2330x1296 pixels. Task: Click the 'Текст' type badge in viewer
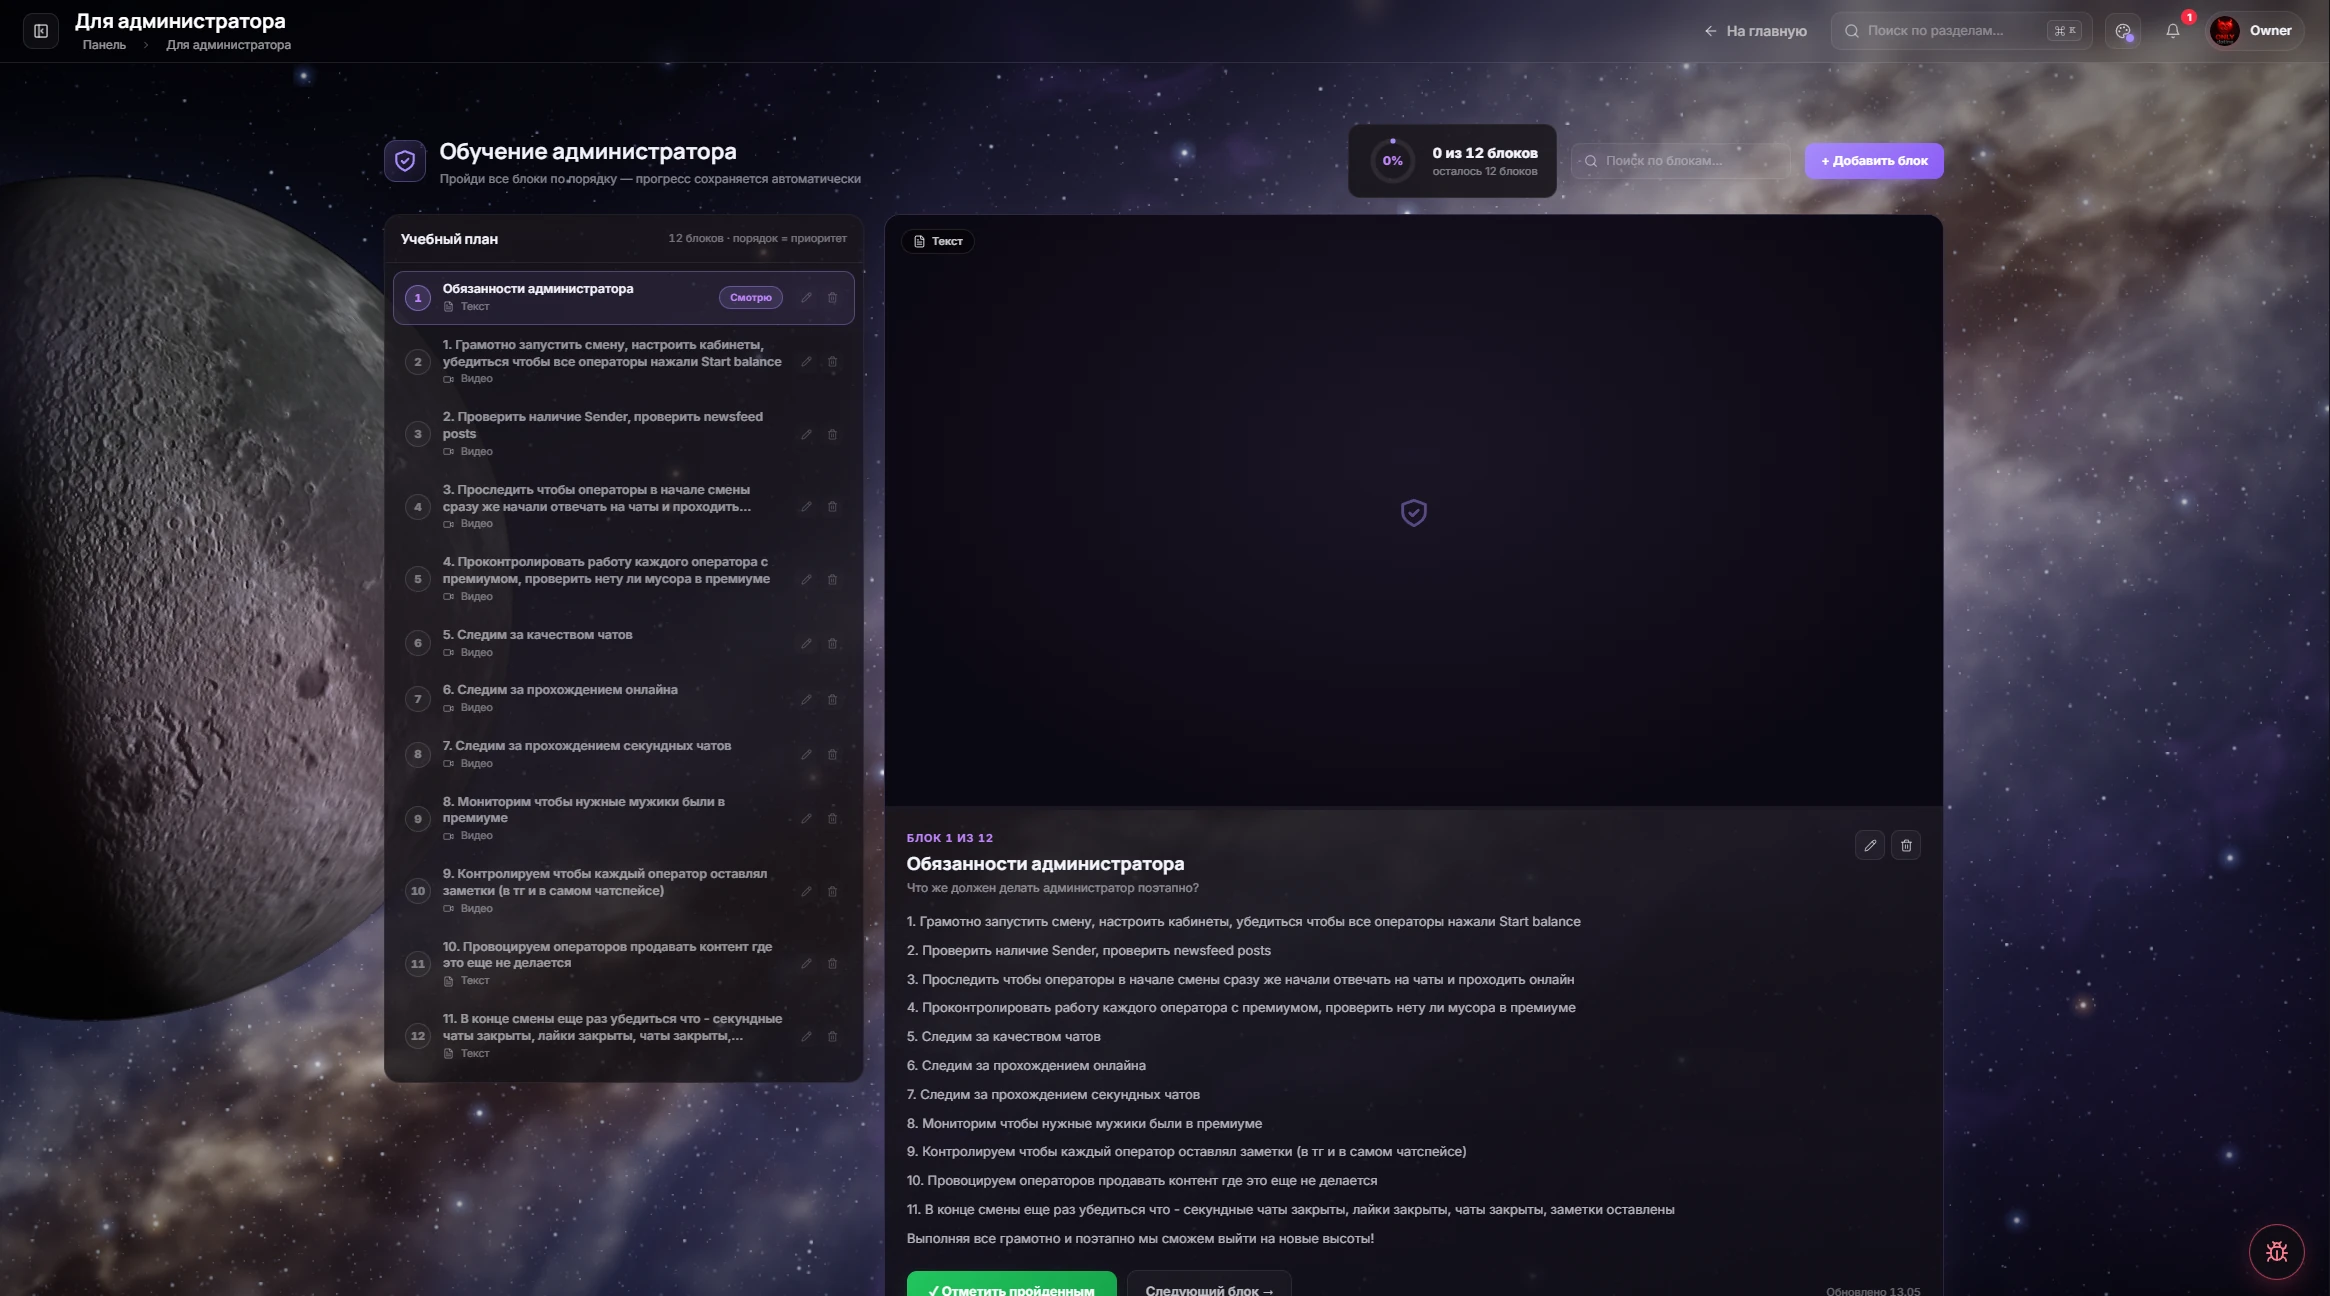938,241
